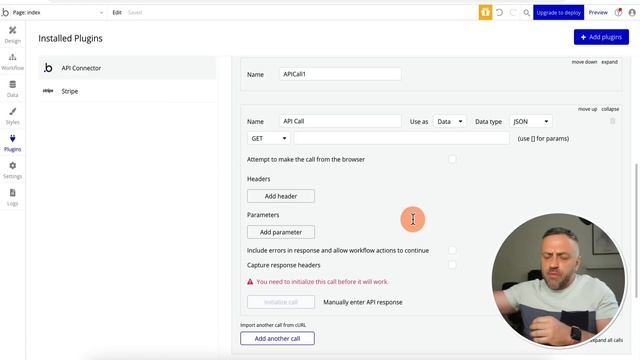Screen dimensions: 640x360
Task: Open the Plugins tab icon
Action: click(x=13, y=139)
